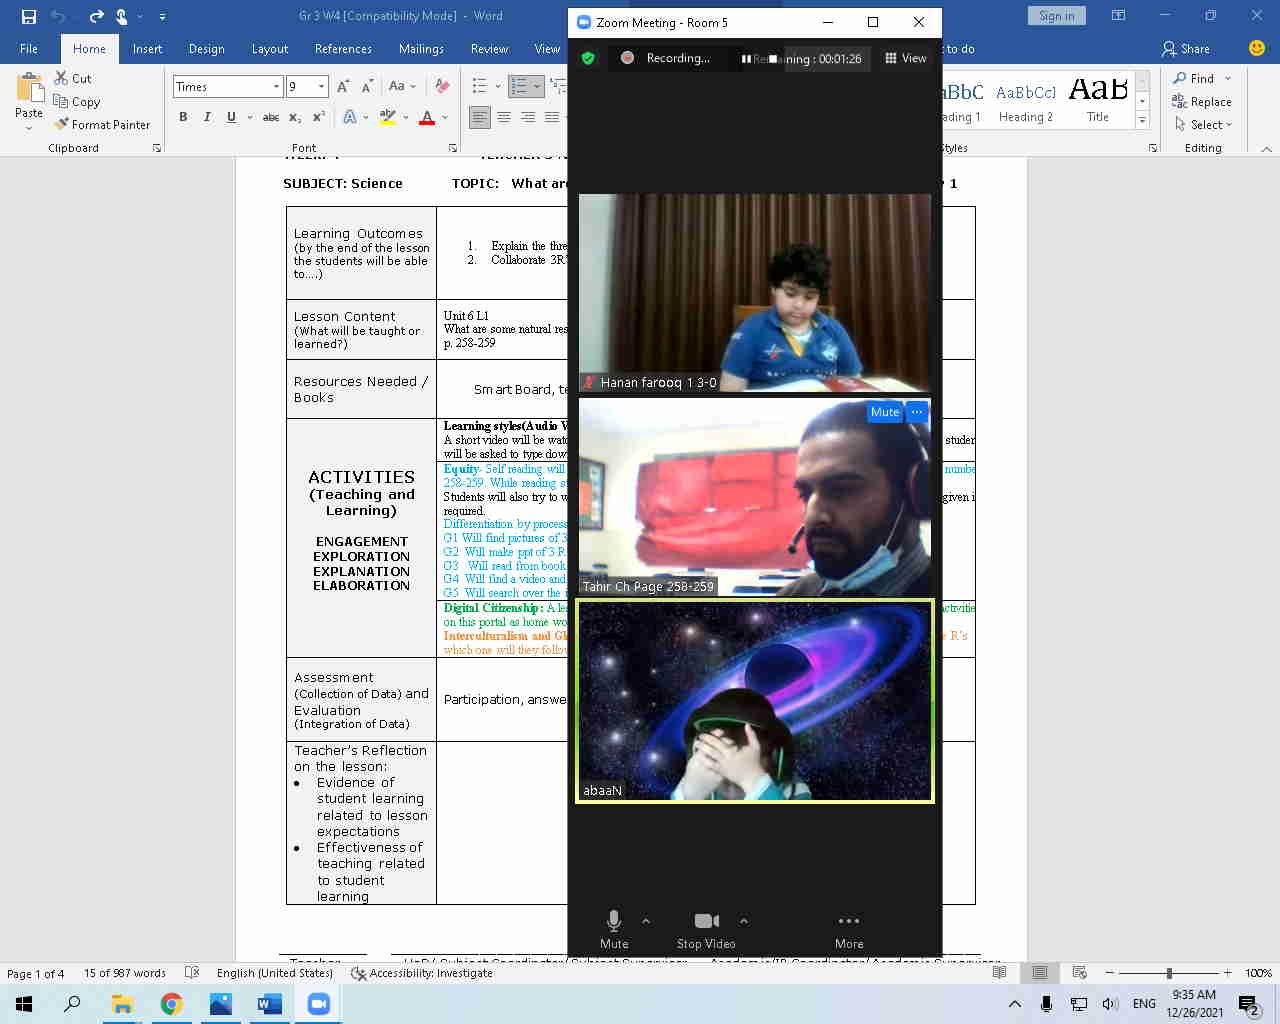
Task: Open the font name dropdown
Action: (276, 87)
